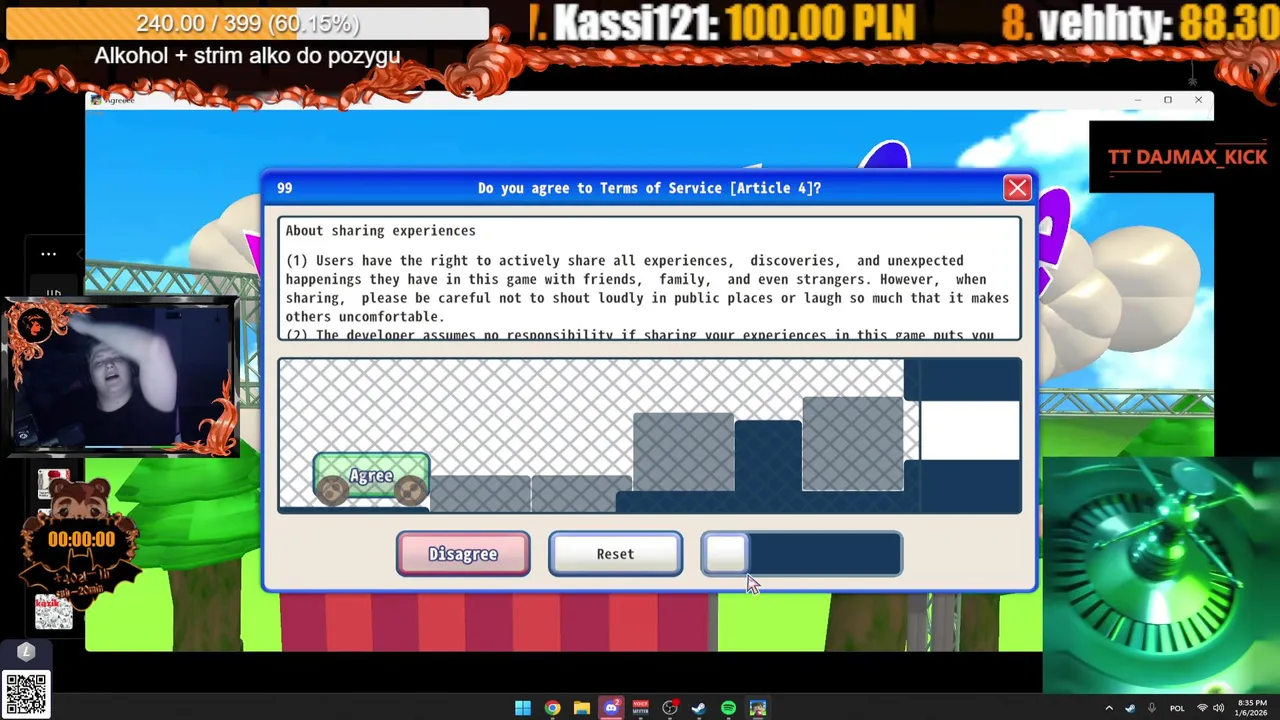Click 'Alkohol + strim alko do pozygu' goal text
The height and width of the screenshot is (720, 1280).
(247, 56)
